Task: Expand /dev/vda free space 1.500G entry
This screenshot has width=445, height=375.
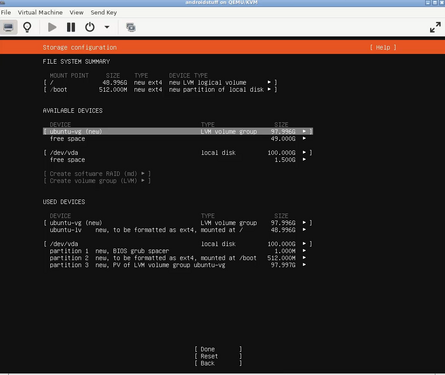Action: point(178,160)
